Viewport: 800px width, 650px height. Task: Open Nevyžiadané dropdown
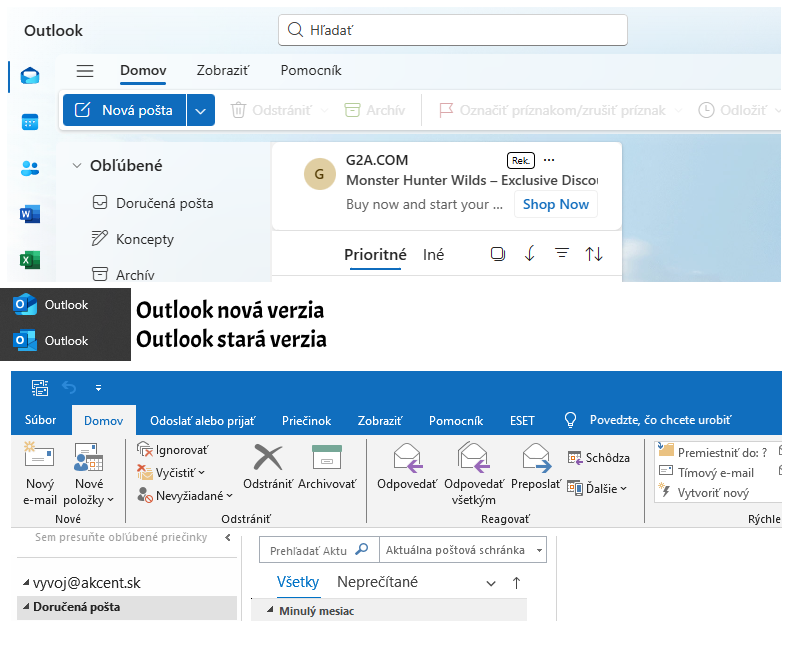[185, 495]
